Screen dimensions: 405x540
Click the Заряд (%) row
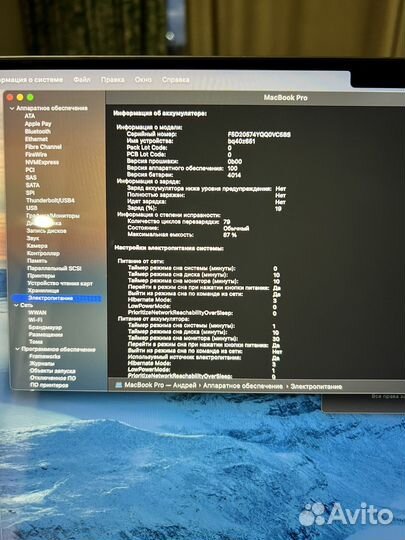(x=205, y=208)
